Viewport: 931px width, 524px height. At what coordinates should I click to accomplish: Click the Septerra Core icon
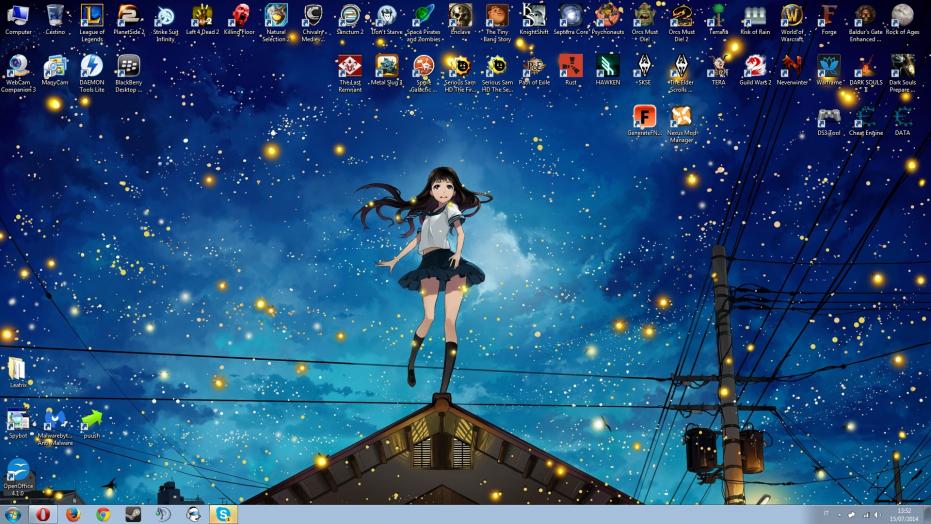(x=571, y=20)
